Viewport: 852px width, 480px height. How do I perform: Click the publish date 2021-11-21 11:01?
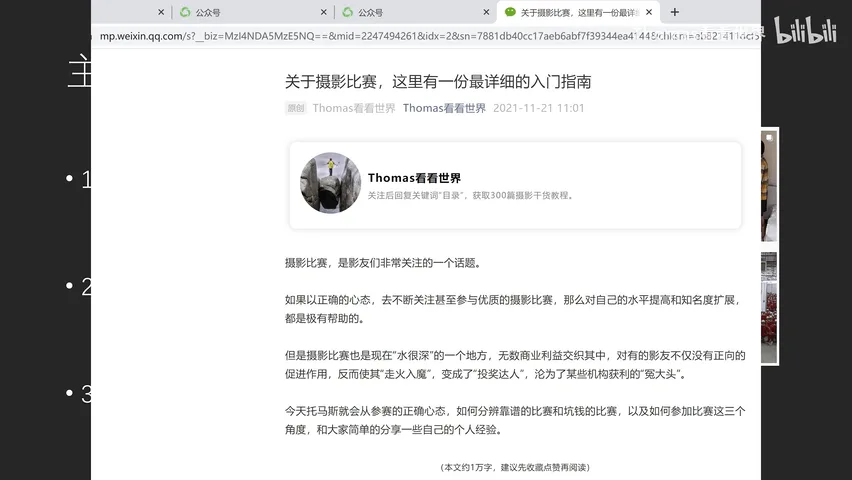538,108
